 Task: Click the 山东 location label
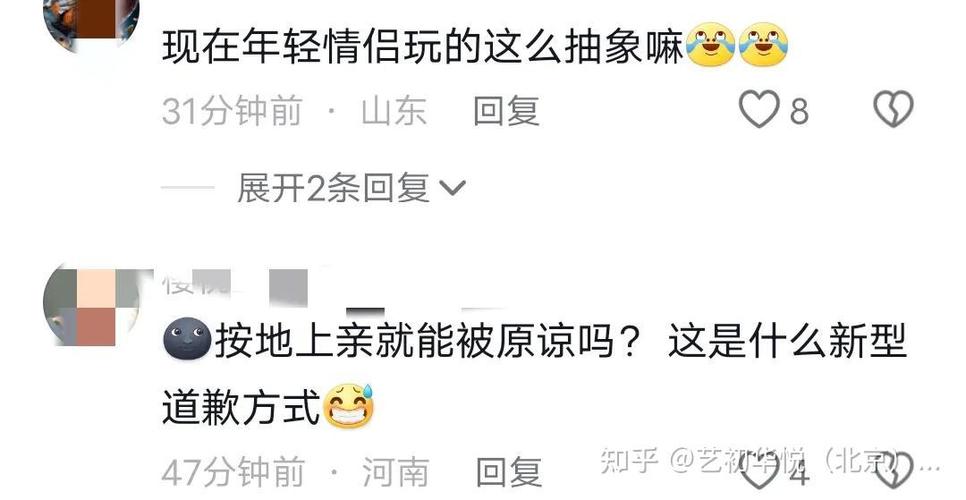(394, 111)
